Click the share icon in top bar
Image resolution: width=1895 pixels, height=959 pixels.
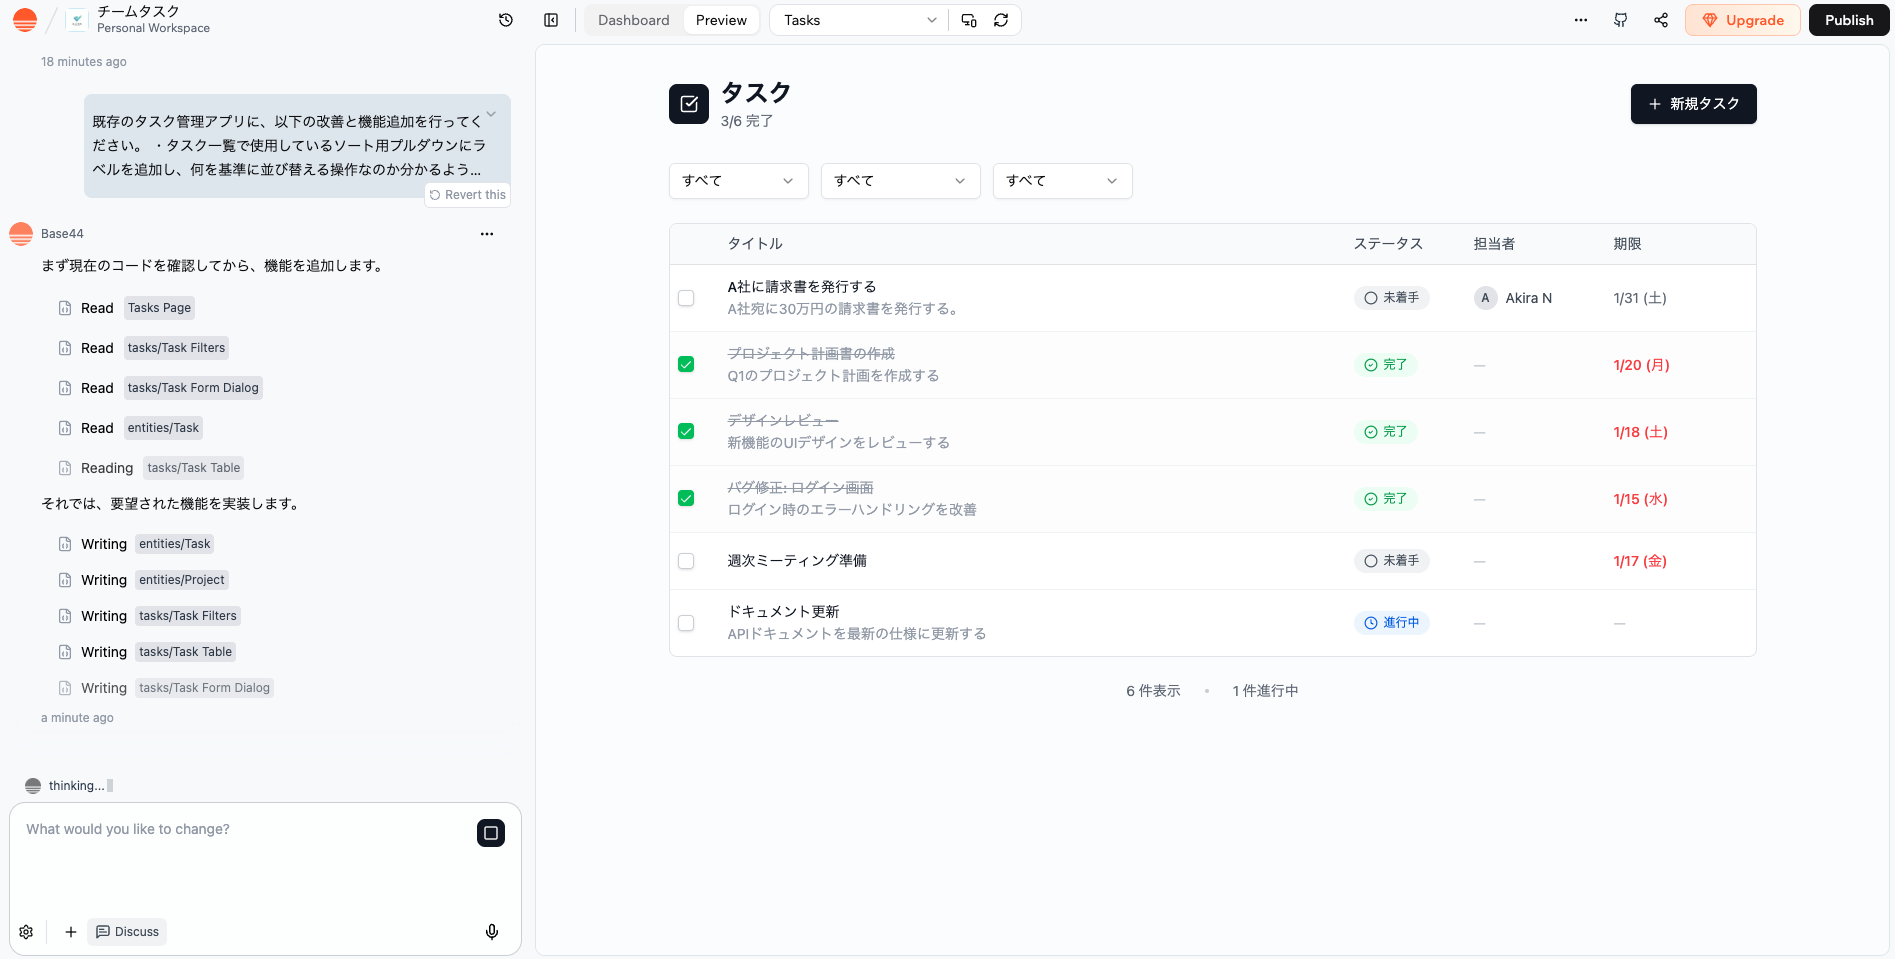click(x=1661, y=20)
